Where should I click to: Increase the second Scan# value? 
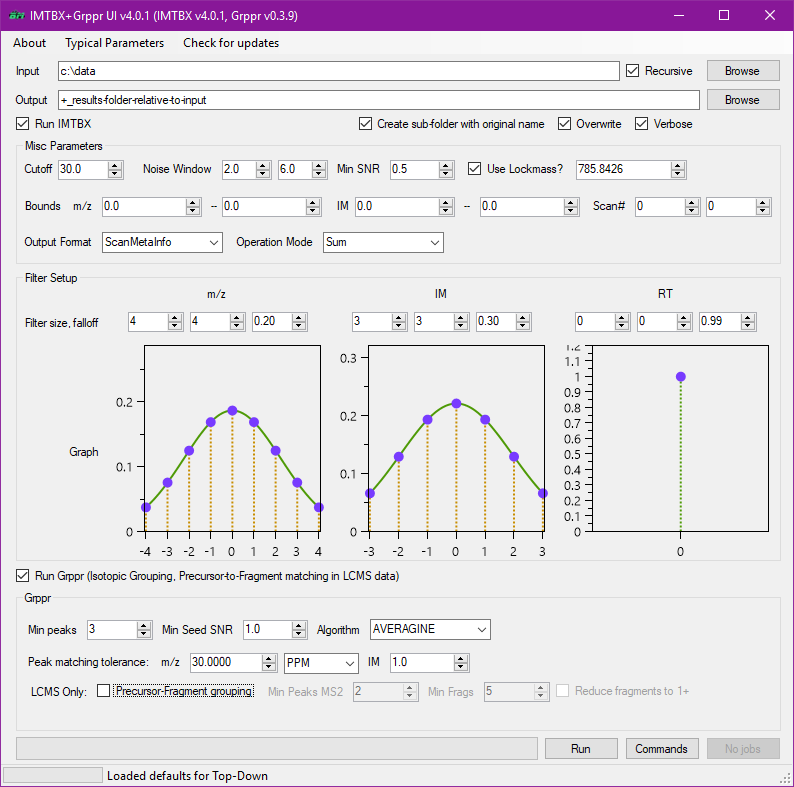[763, 202]
